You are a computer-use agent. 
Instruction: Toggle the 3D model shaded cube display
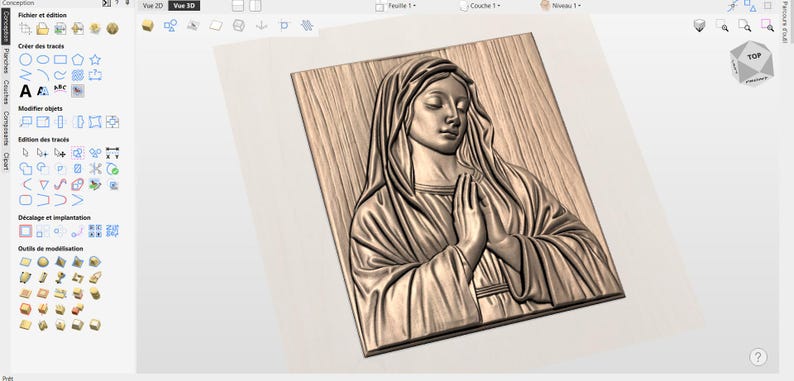coord(147,25)
